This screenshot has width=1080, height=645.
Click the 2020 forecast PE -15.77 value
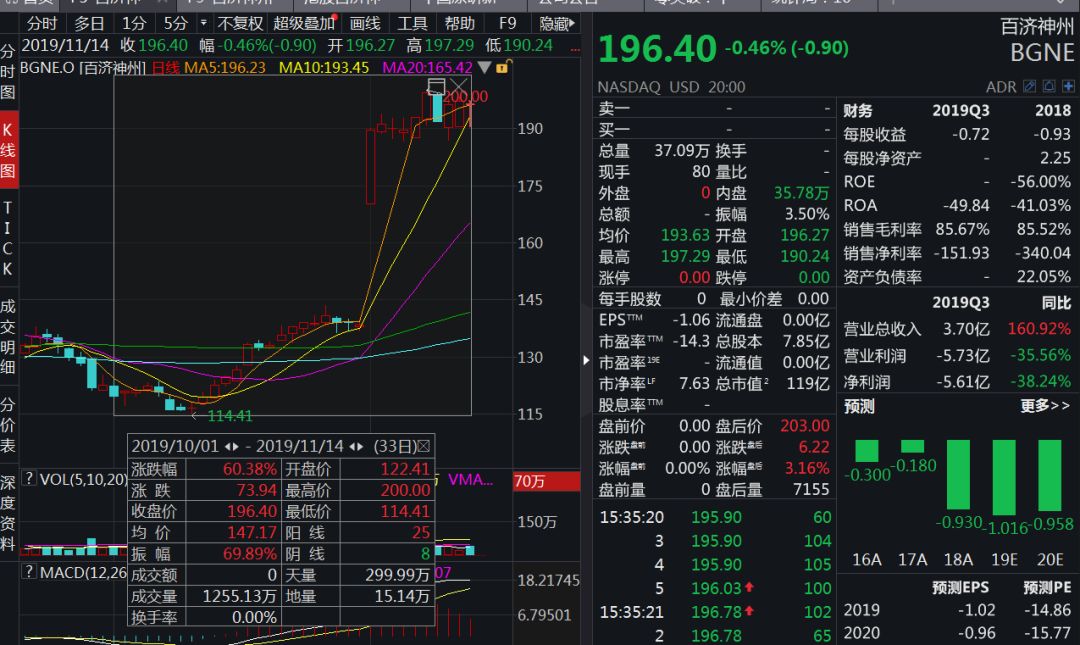click(x=1047, y=633)
